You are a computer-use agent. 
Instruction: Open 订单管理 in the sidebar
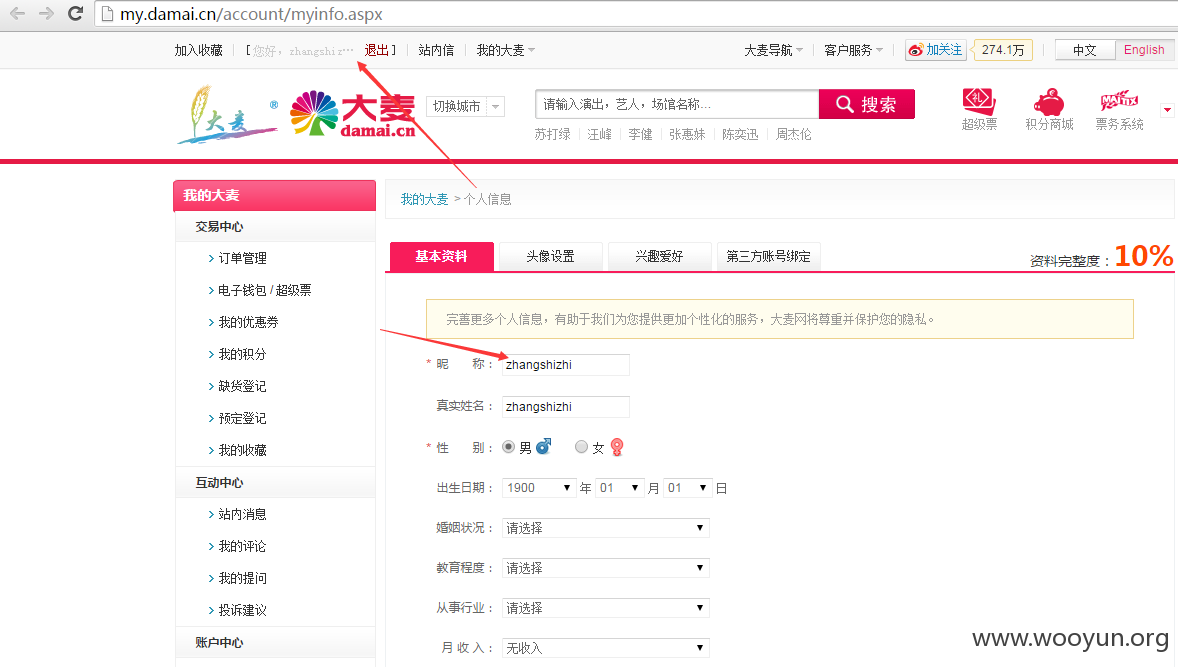tap(242, 258)
